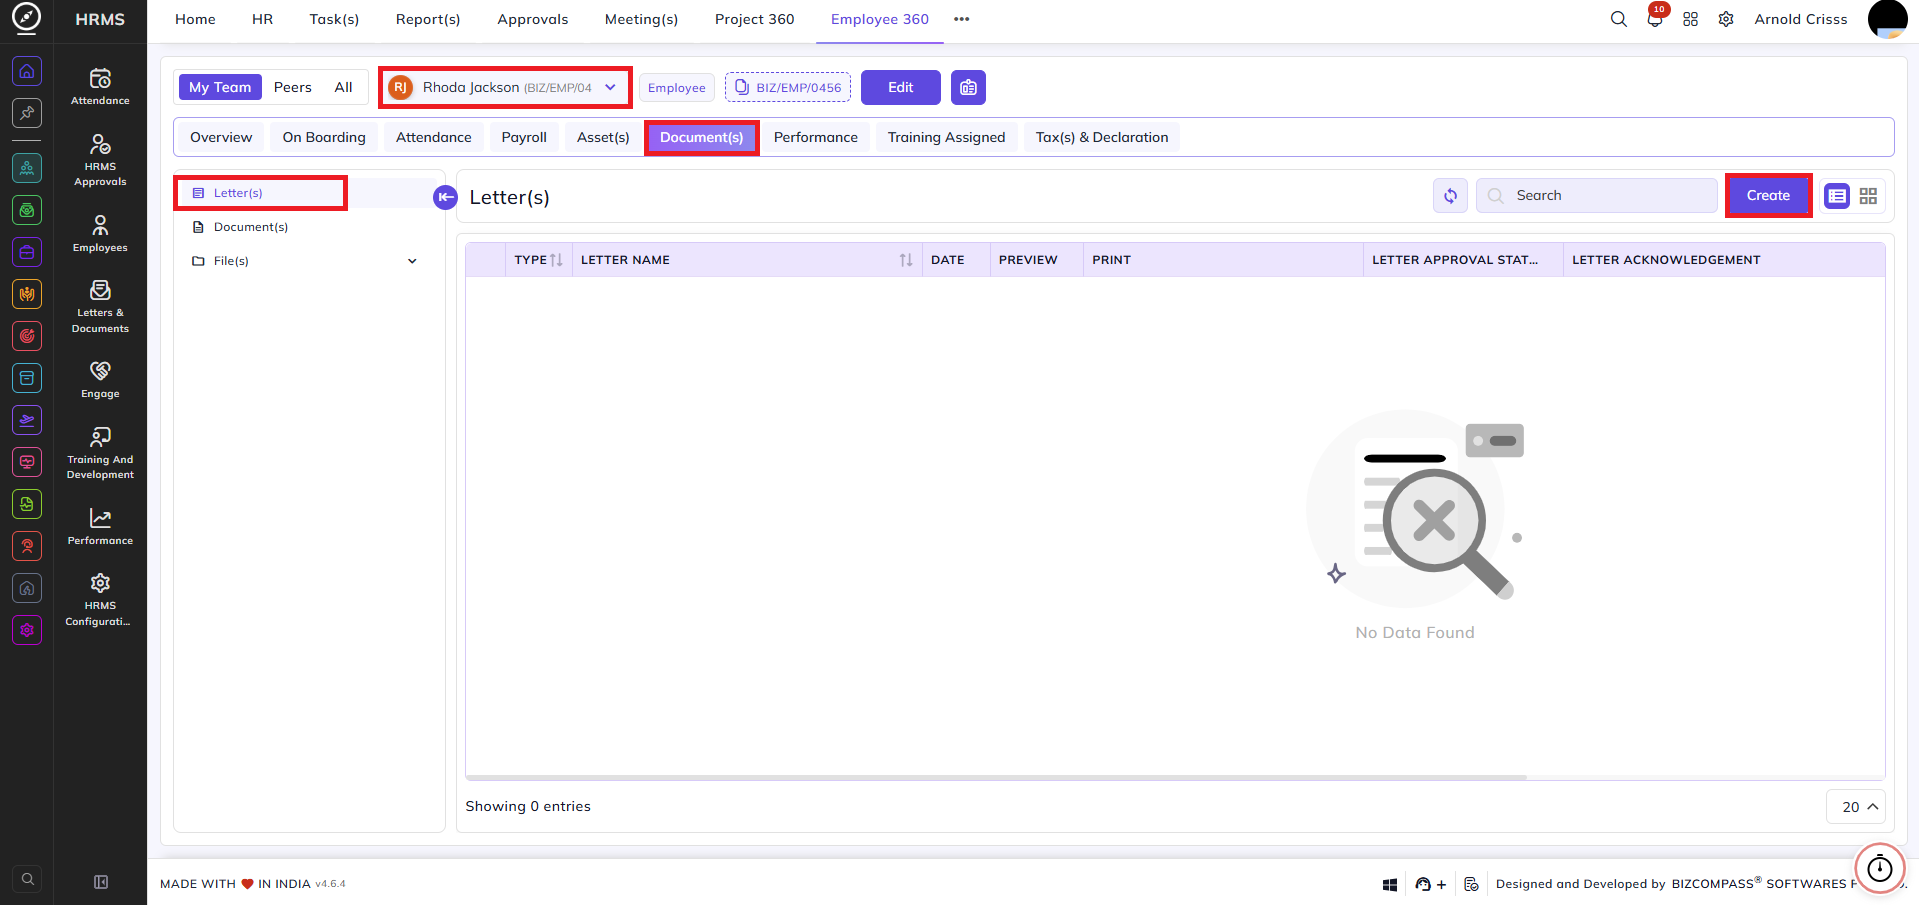Screen dimensions: 1919x905
Task: Open the Training Assigned tab
Action: coord(946,137)
